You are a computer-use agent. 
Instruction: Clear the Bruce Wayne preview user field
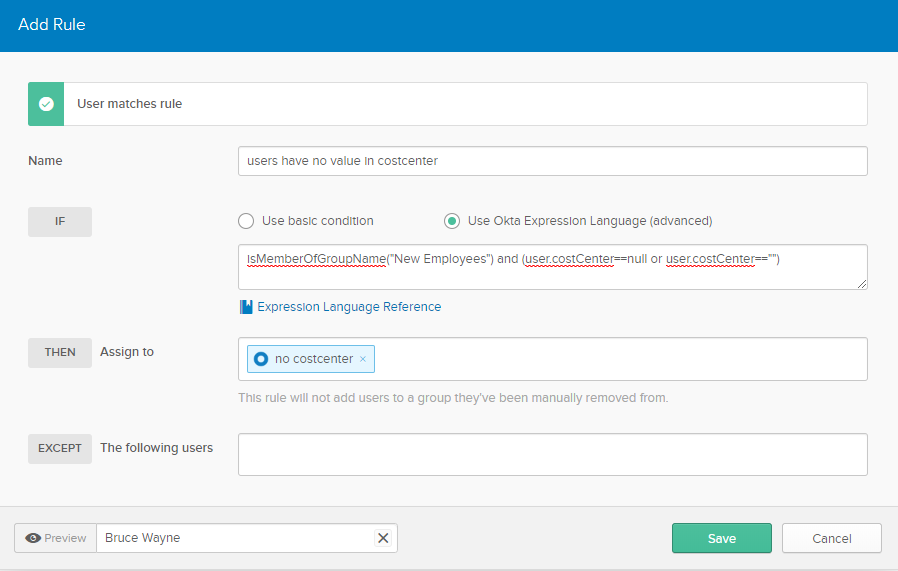382,538
